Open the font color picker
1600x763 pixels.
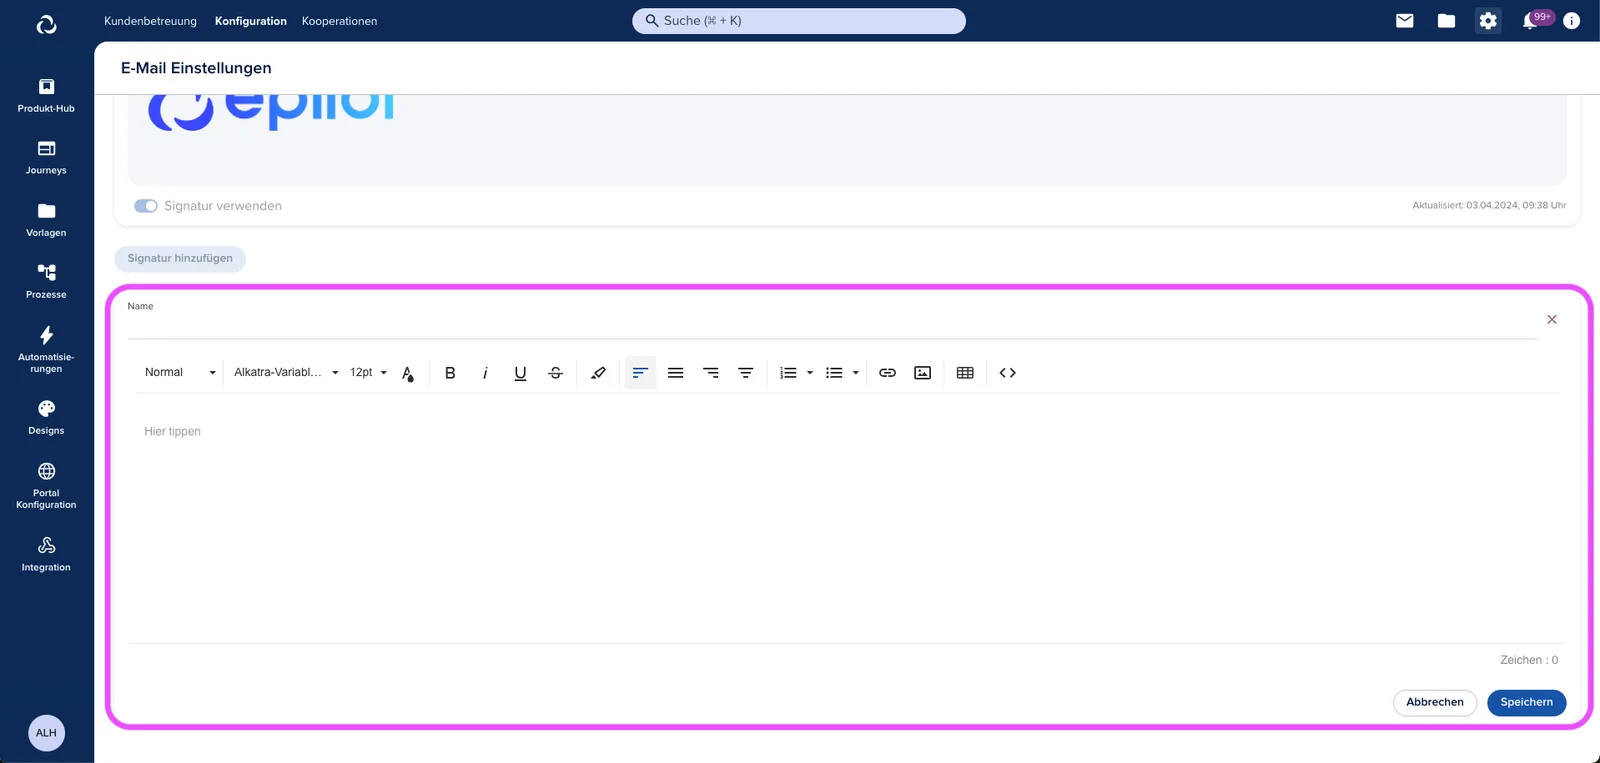tap(408, 373)
